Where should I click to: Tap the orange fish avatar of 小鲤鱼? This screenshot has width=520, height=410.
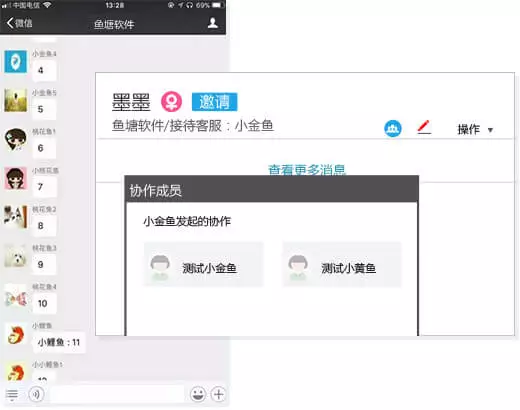pyautogui.click(x=16, y=334)
